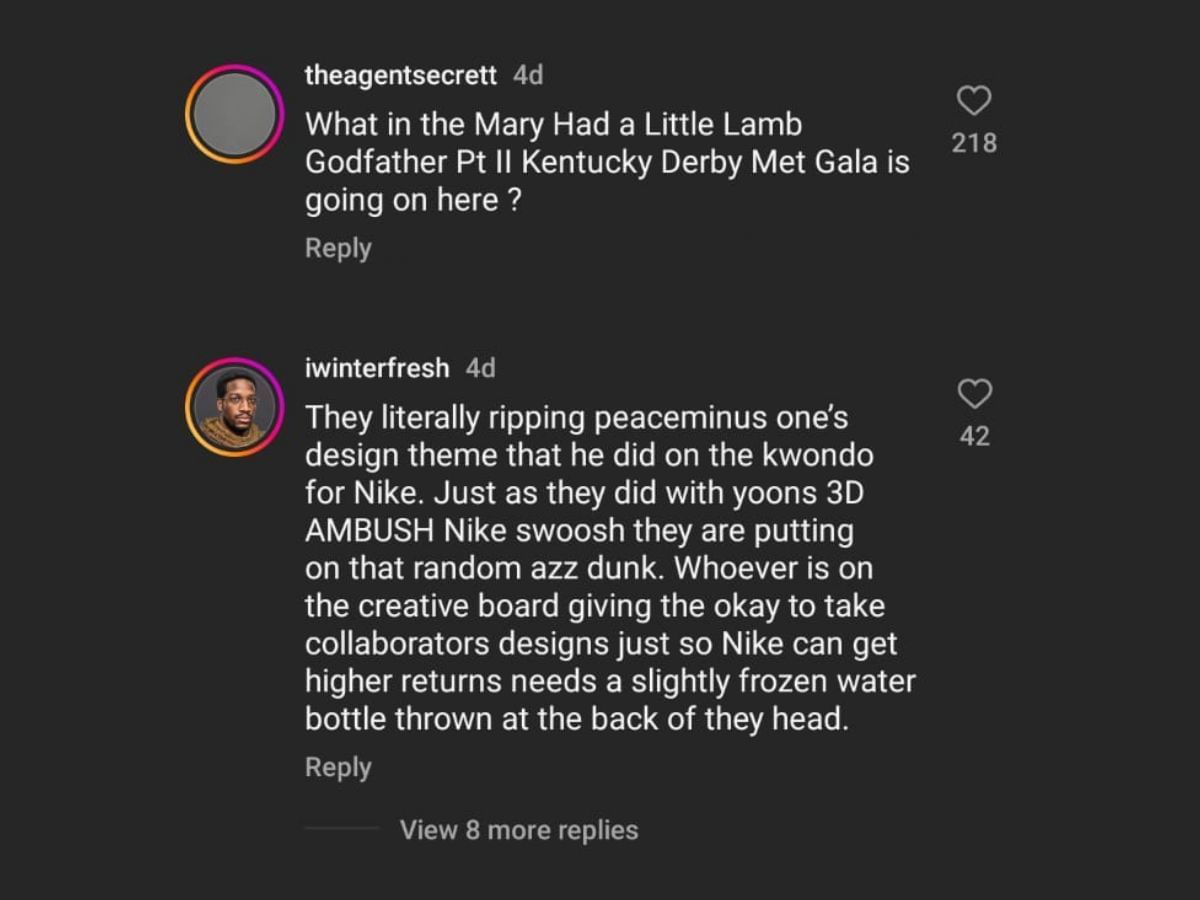Go to the iwinterfresh username profile
Screen dimensions: 1200x900
tap(377, 368)
